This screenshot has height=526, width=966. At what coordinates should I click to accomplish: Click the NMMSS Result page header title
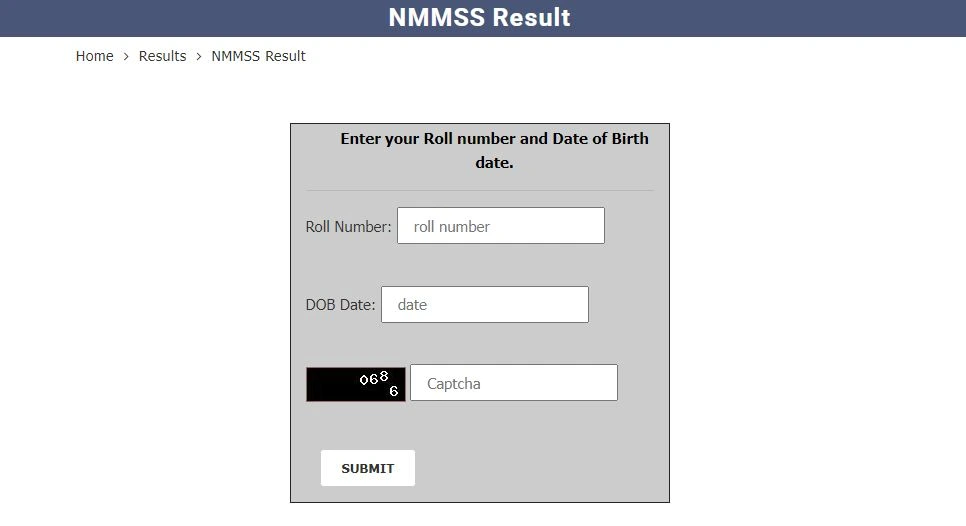(479, 18)
